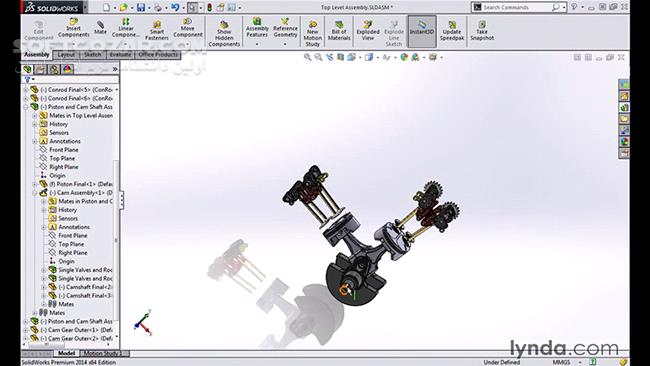Click Update Speedpak
This screenshot has width=650, height=366.
(452, 31)
